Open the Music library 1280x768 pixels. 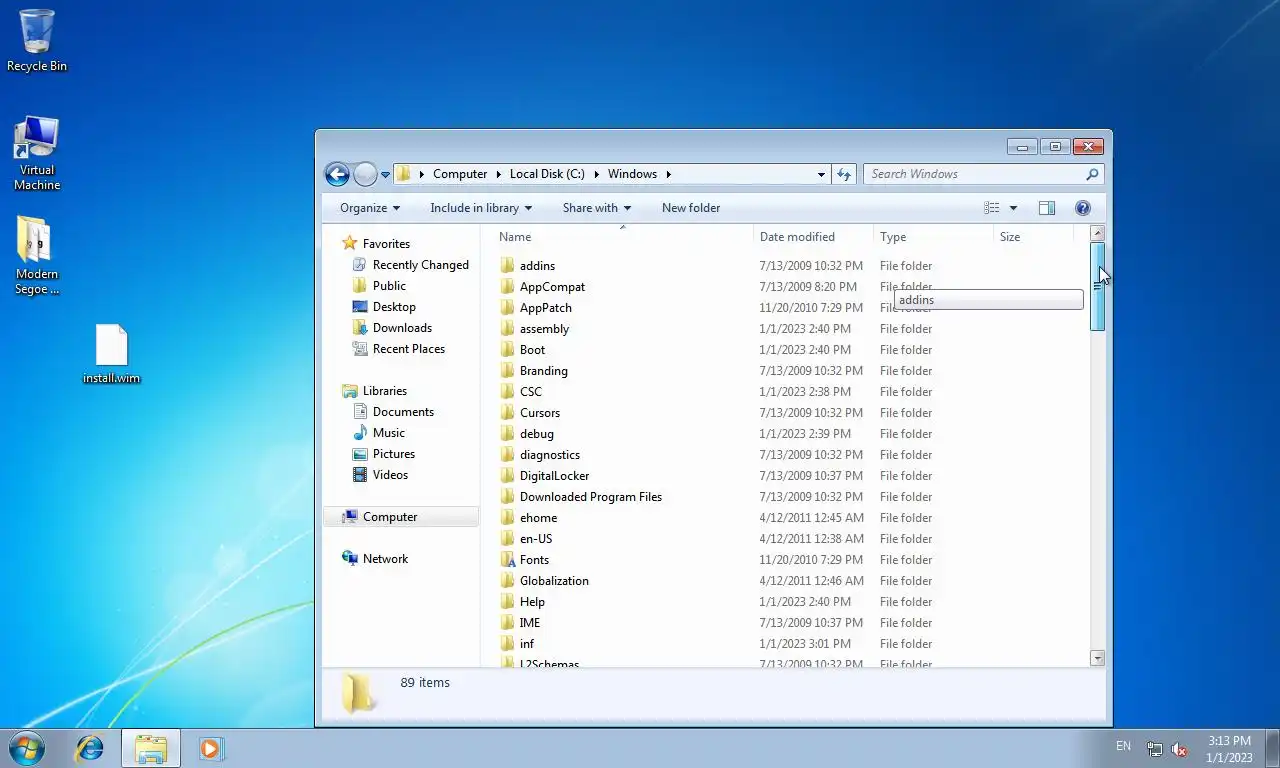pyautogui.click(x=379, y=433)
